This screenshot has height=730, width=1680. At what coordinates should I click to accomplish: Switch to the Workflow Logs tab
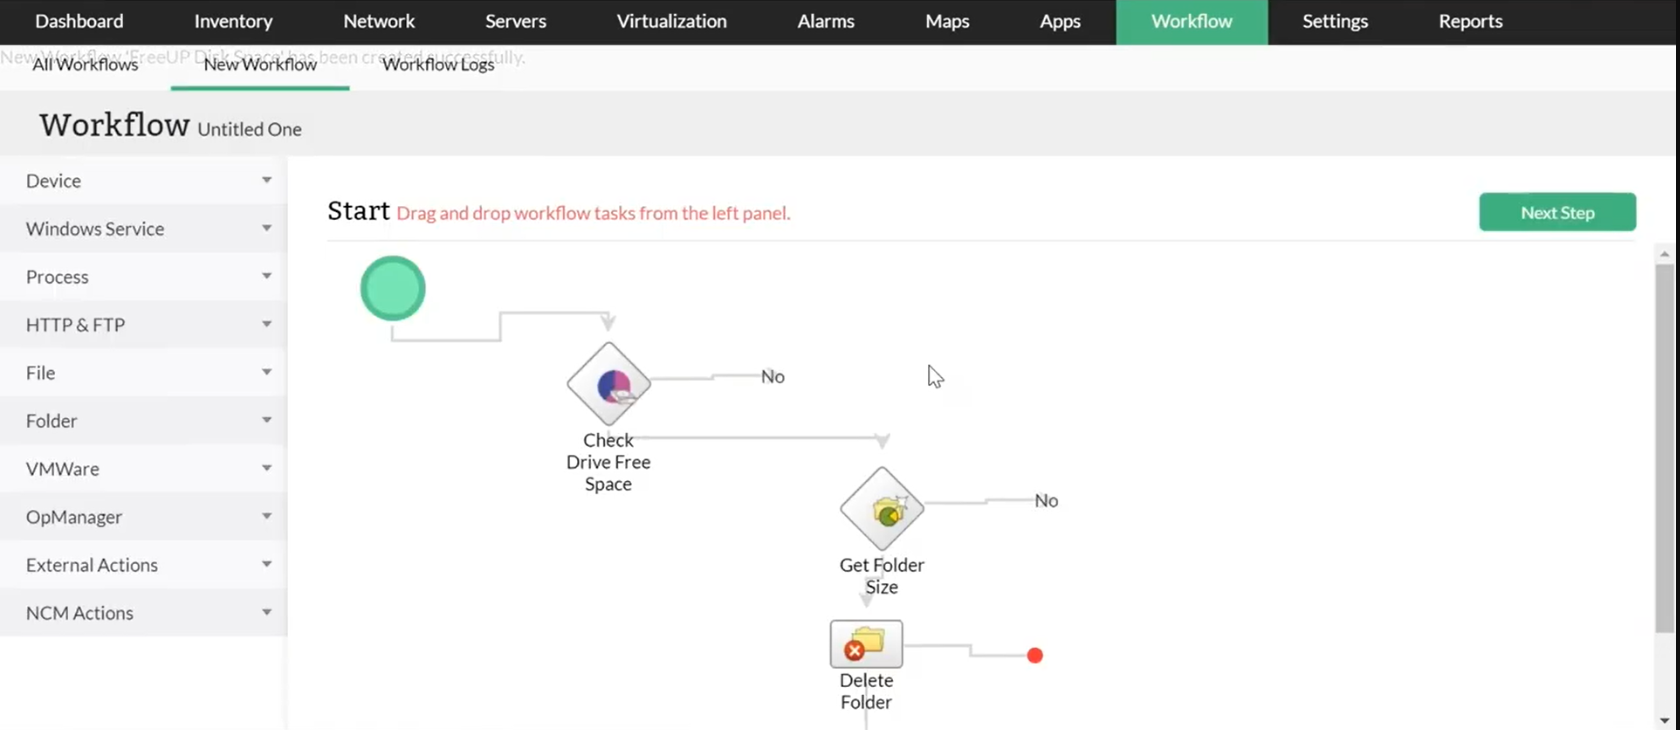[438, 65]
